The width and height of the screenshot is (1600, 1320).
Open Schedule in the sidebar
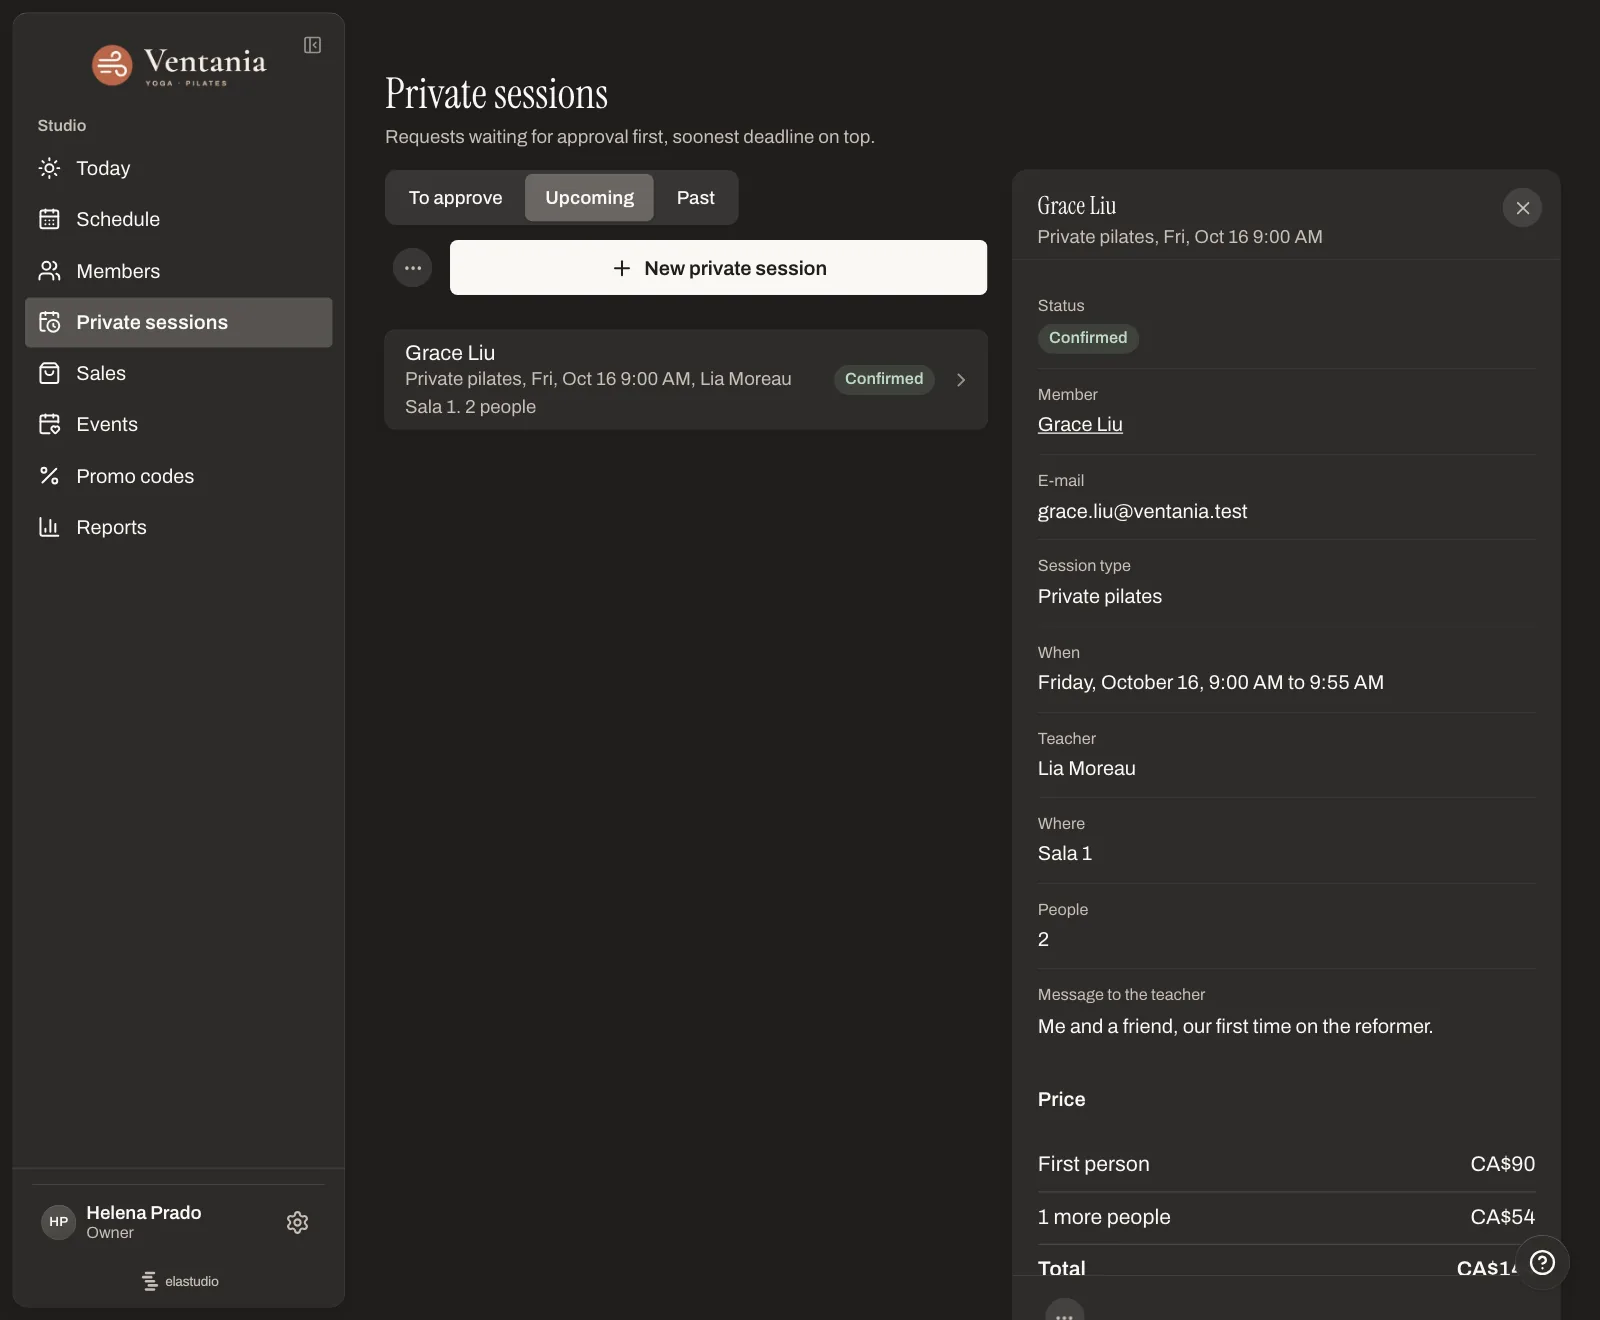(x=179, y=219)
